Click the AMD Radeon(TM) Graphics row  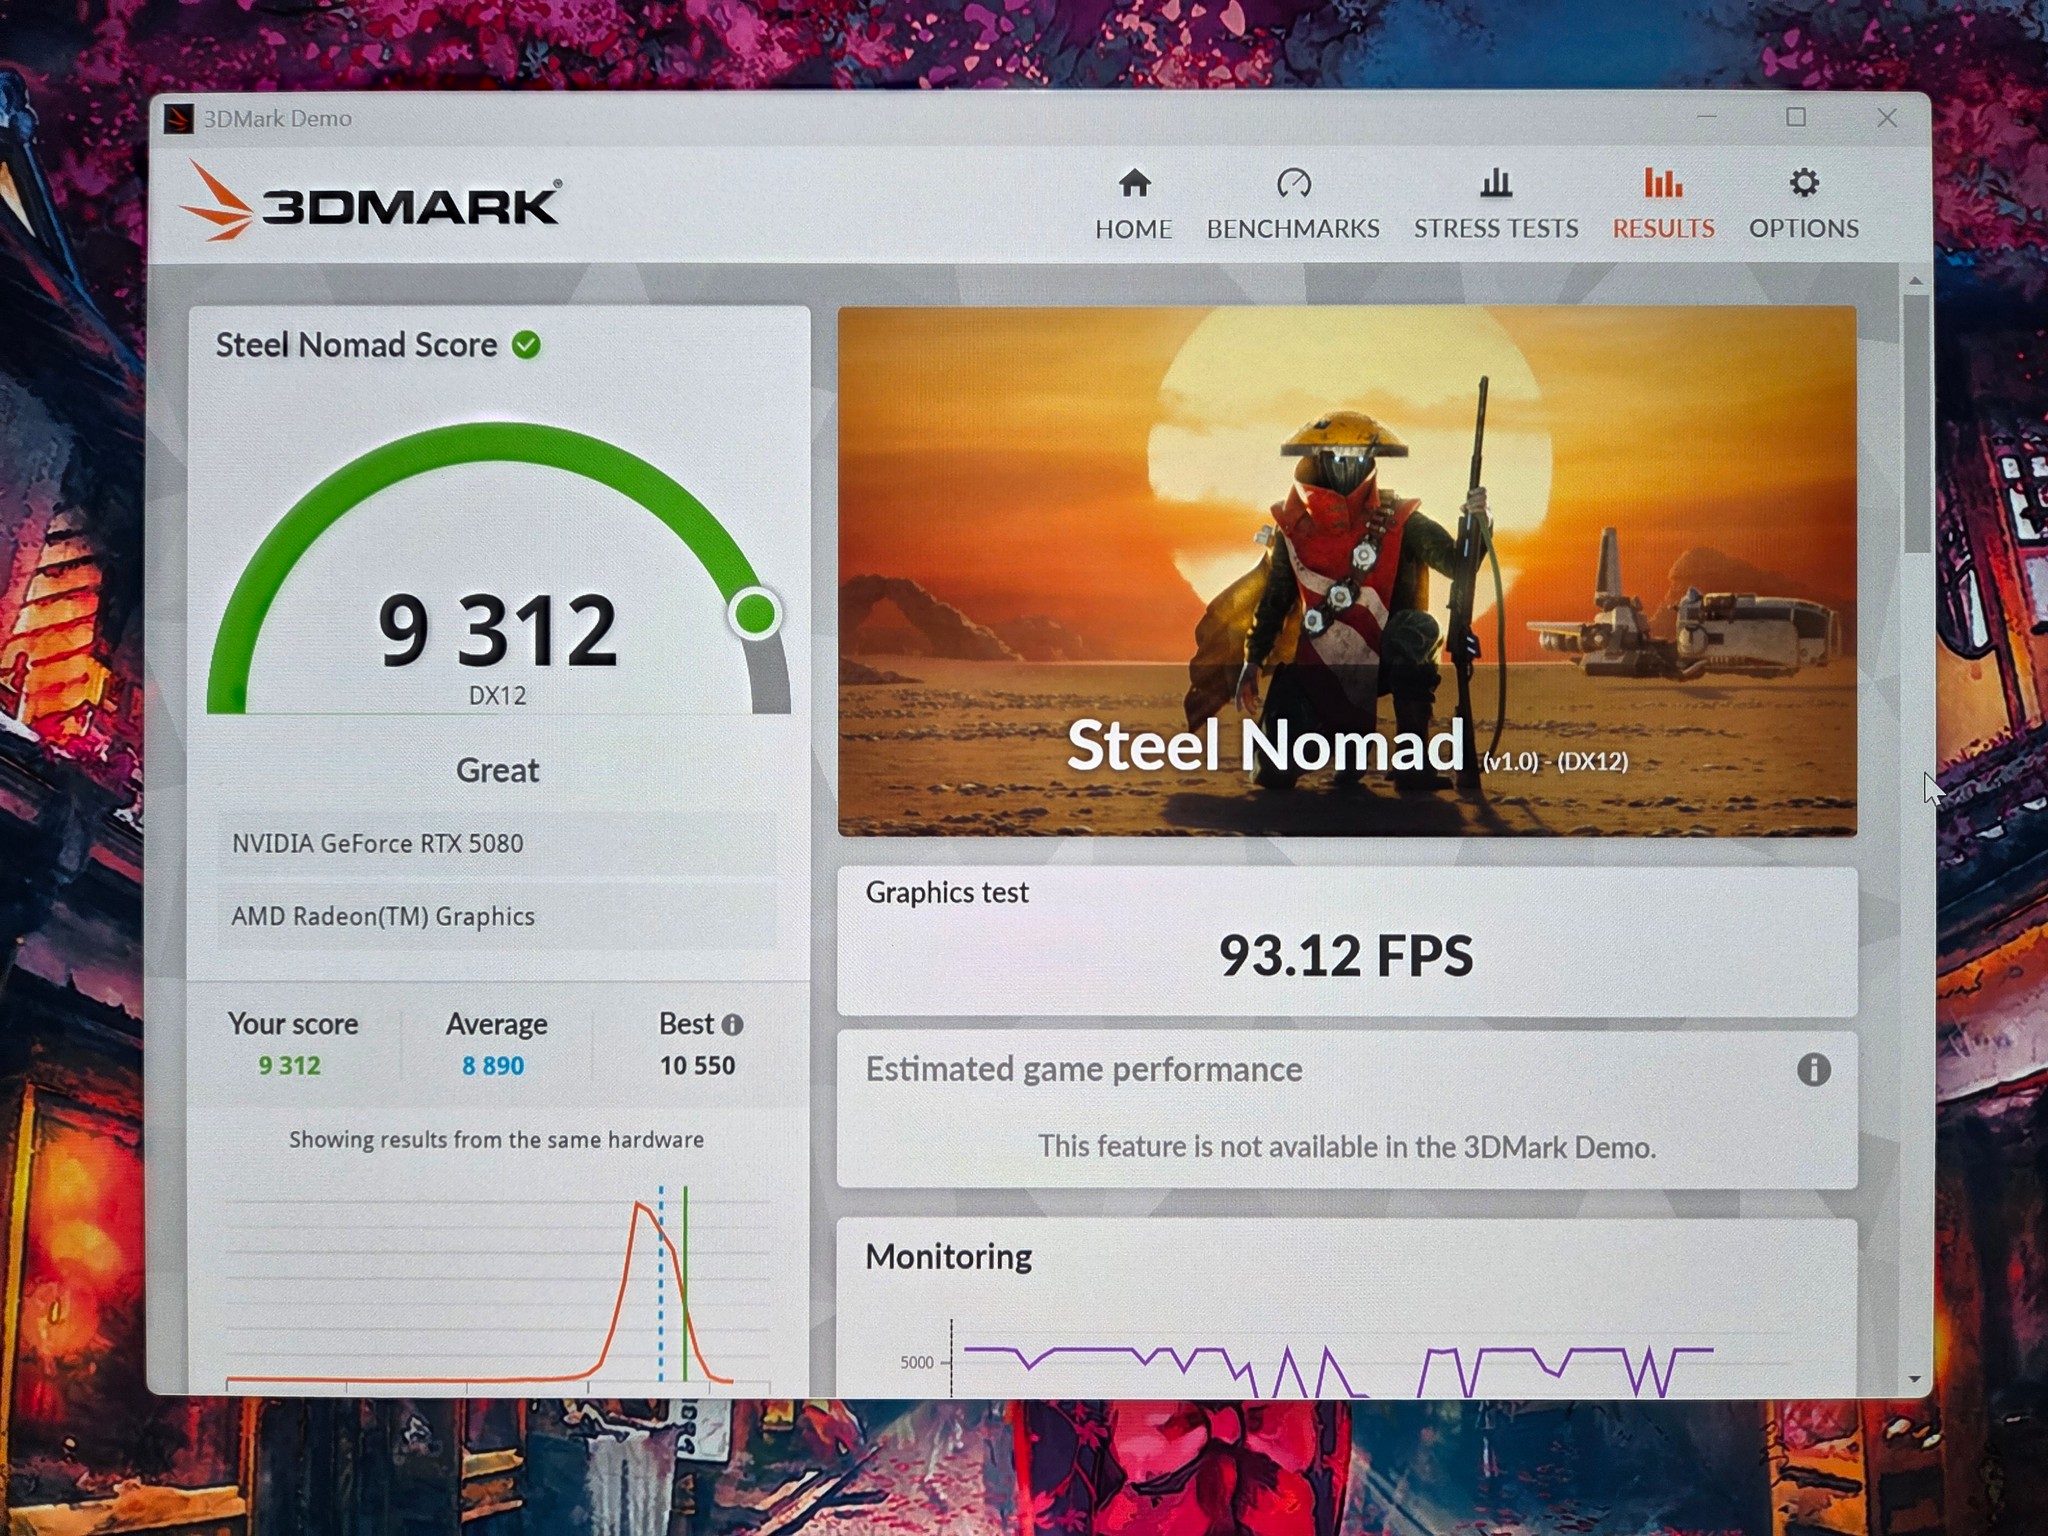[497, 916]
